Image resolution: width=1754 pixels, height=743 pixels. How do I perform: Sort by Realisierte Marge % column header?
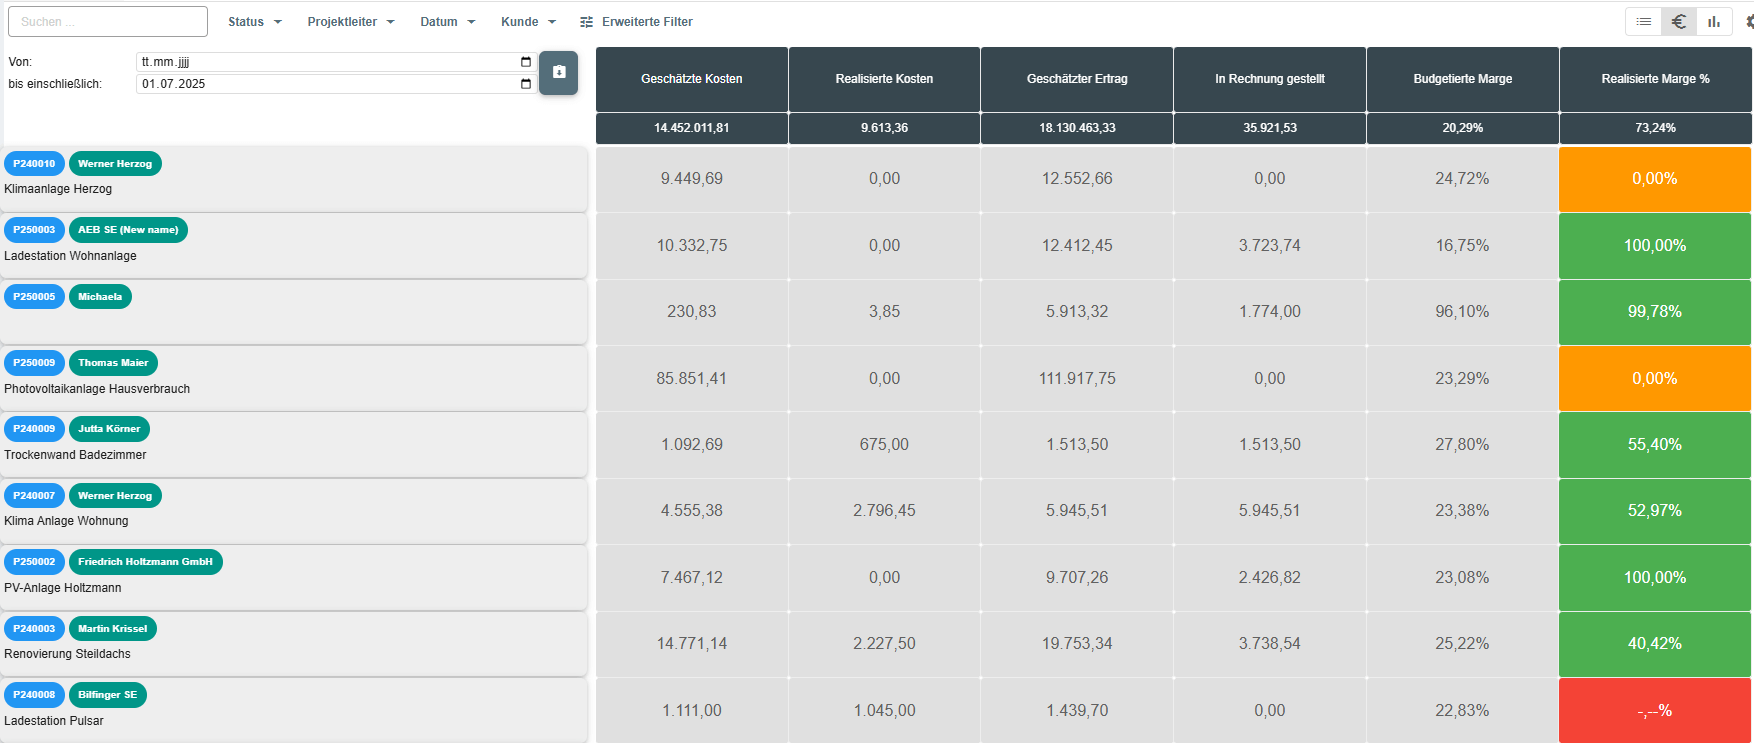pyautogui.click(x=1655, y=79)
